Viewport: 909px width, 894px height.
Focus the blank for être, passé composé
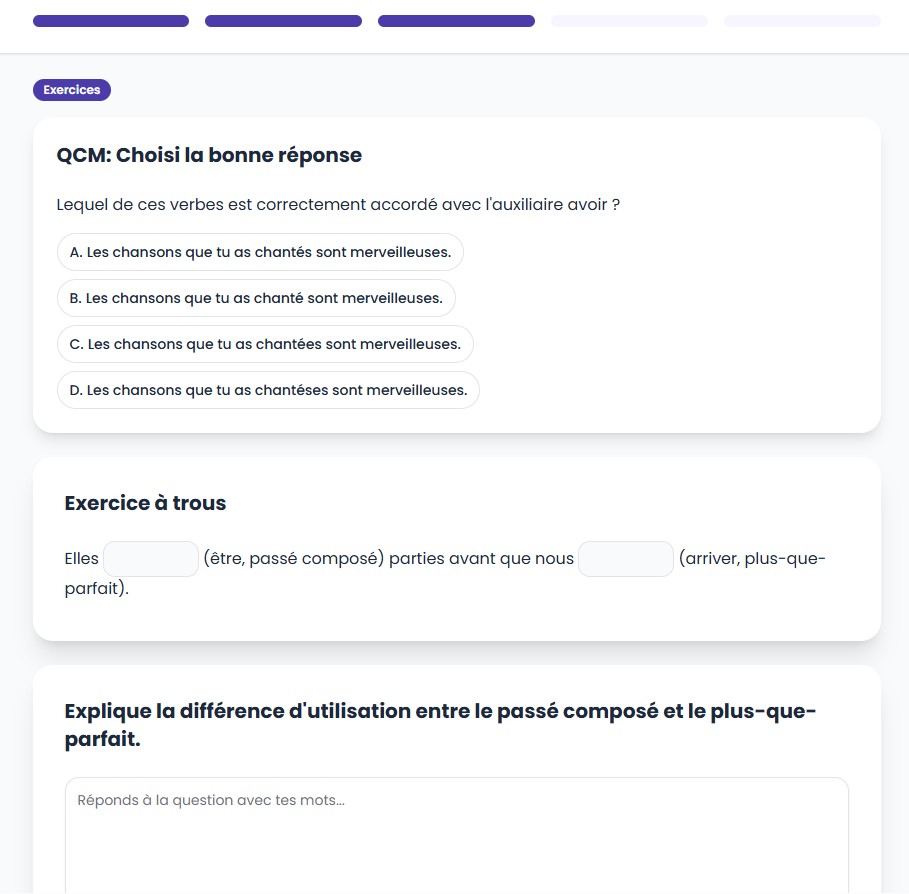pyautogui.click(x=151, y=559)
